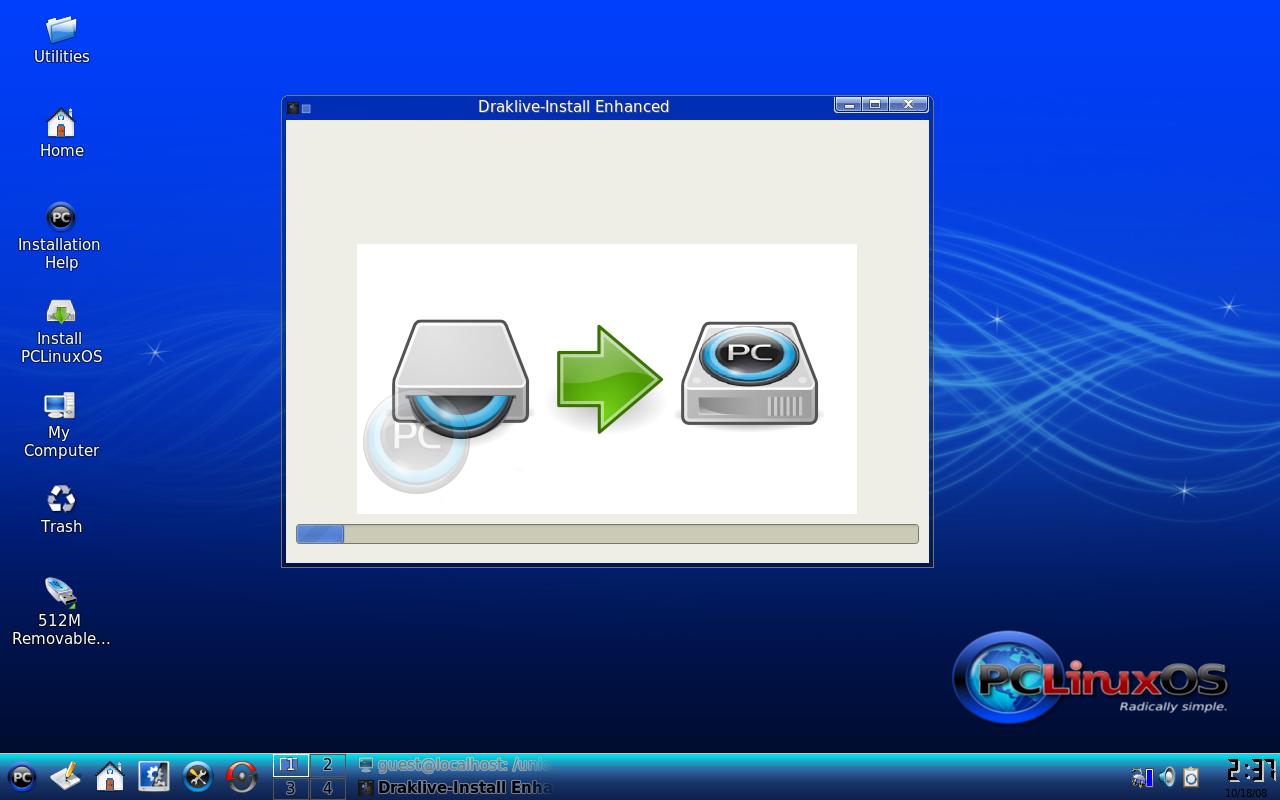Open the Utilities folder on desktop
This screenshot has width=1280, height=800.
tap(61, 41)
